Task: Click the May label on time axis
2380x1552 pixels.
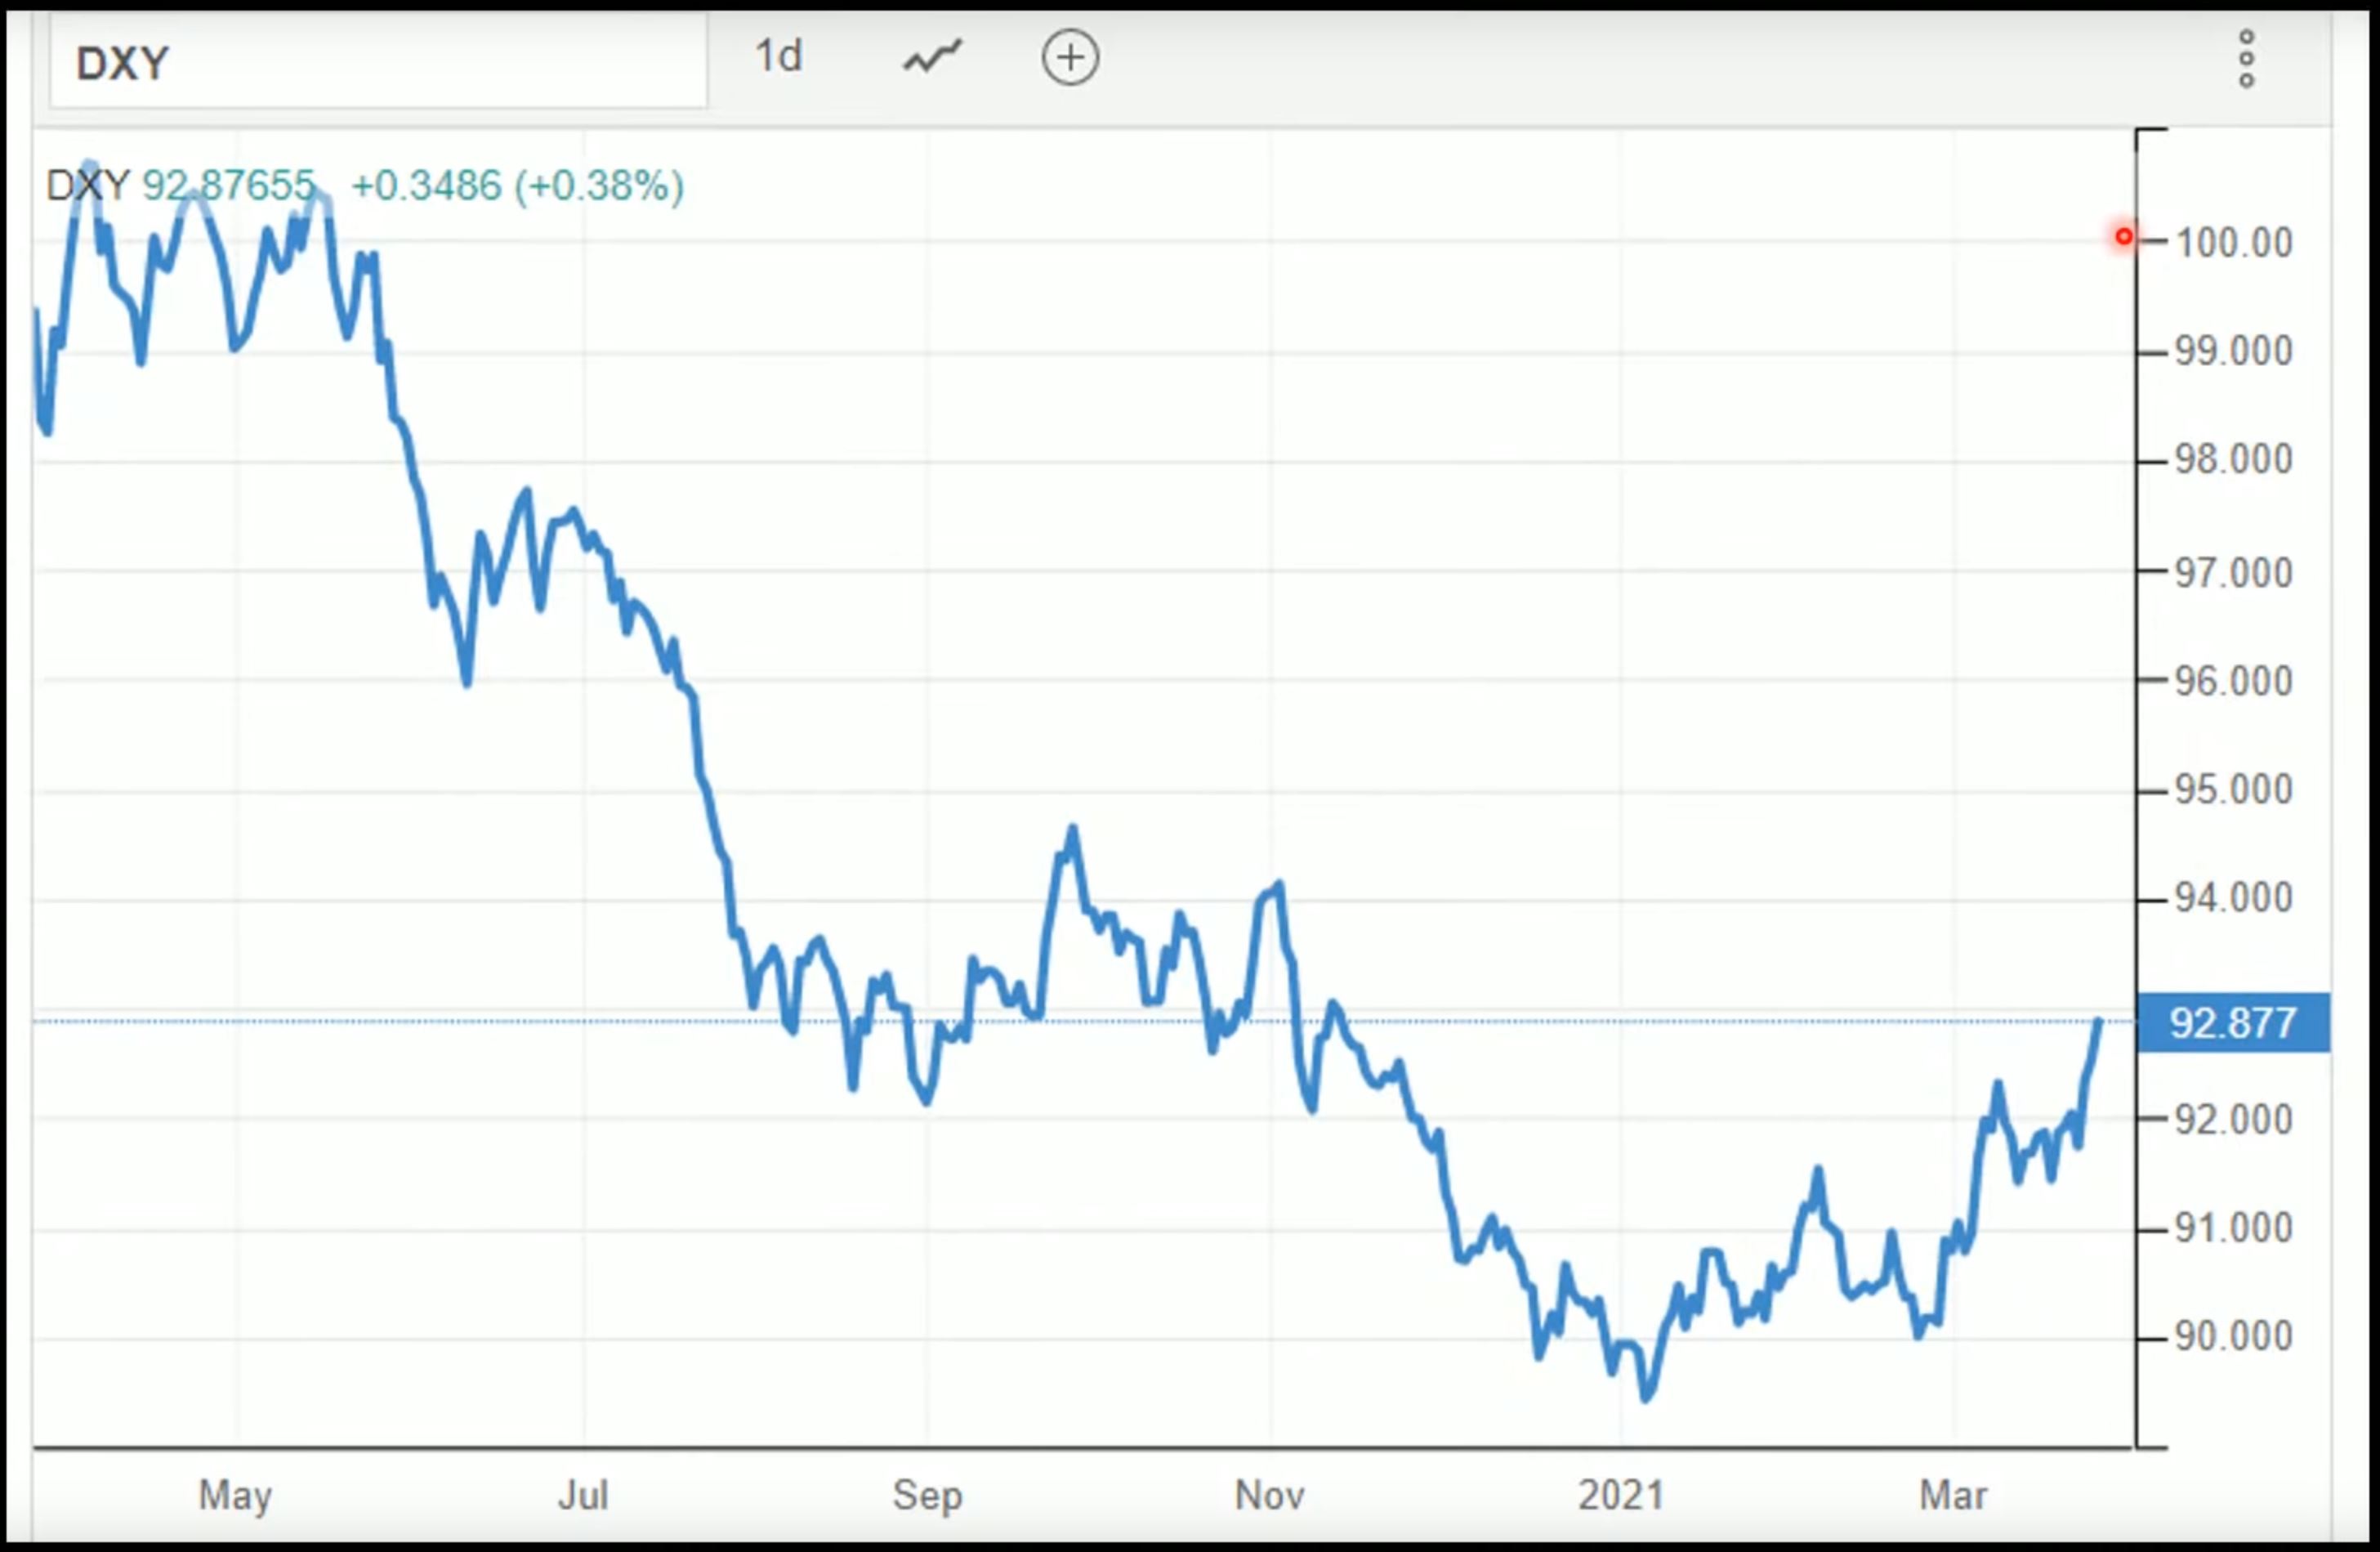Action: 235,1495
